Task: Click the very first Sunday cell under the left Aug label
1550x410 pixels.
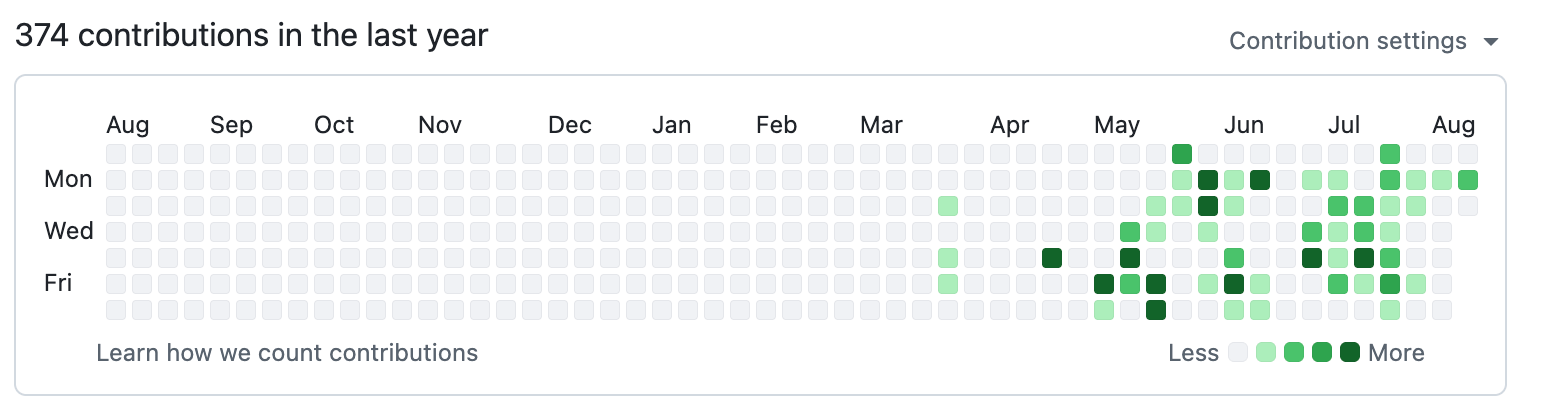Action: point(116,154)
